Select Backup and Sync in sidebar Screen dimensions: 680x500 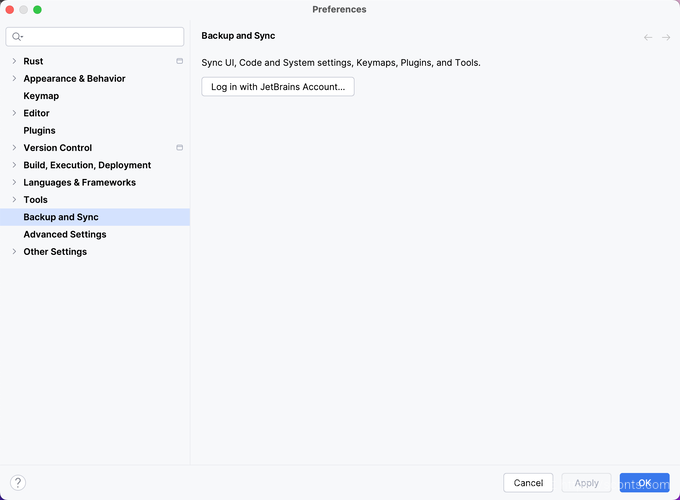point(95,217)
